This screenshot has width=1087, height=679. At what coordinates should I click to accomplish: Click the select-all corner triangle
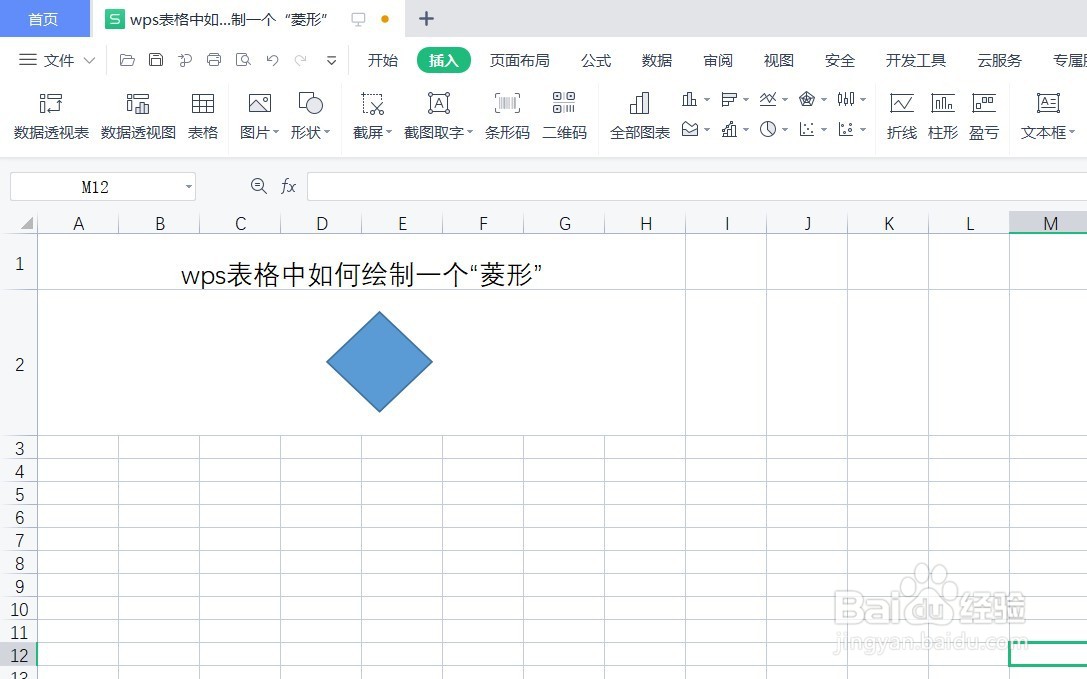point(26,223)
